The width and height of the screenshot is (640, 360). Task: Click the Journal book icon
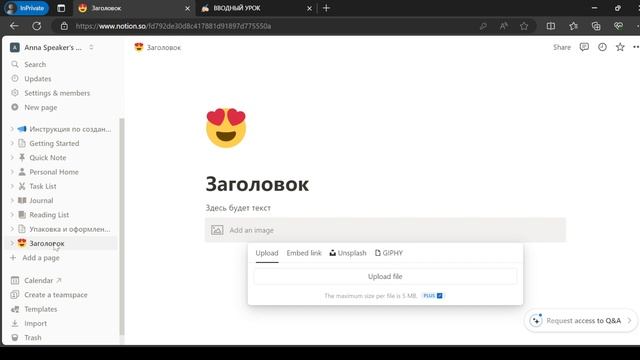pos(22,200)
